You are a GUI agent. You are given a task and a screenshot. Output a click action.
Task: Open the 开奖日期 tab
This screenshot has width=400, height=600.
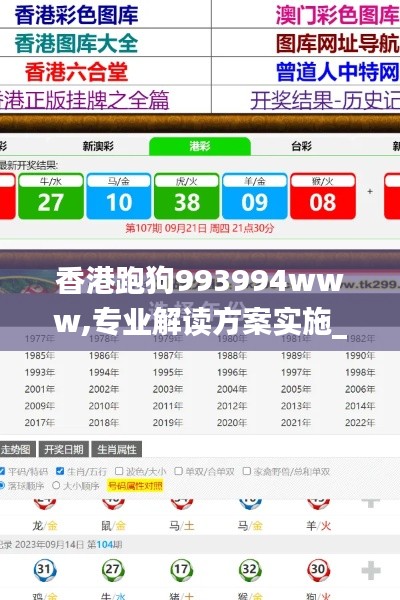pyautogui.click(x=64, y=449)
